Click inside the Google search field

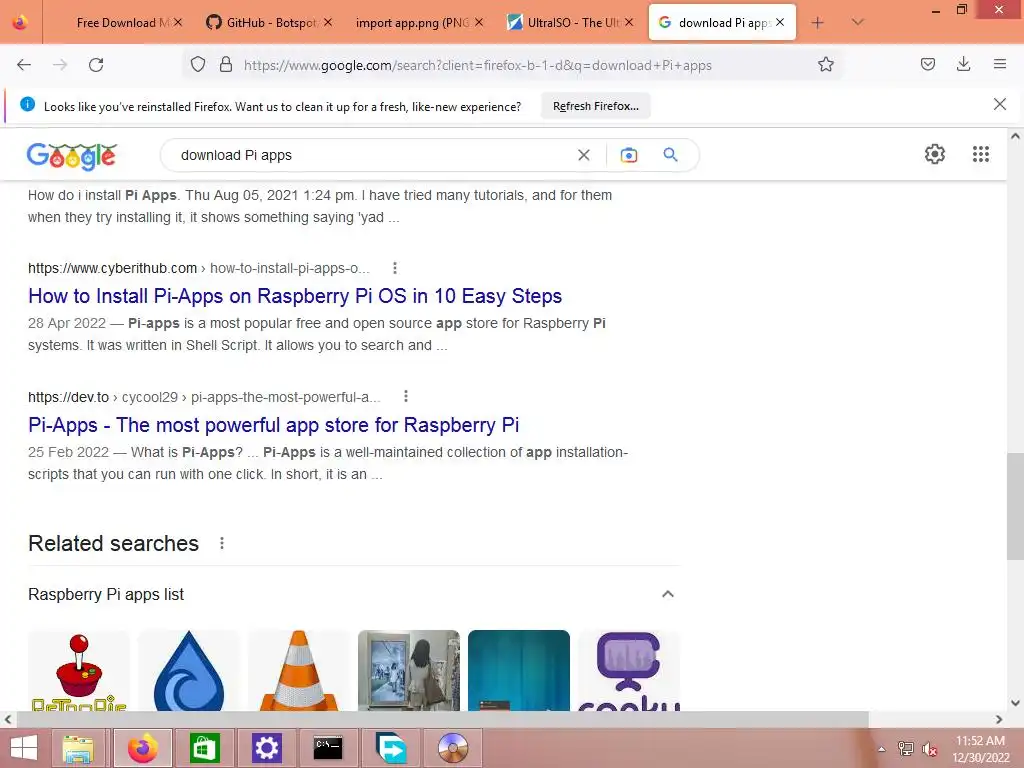click(x=372, y=155)
